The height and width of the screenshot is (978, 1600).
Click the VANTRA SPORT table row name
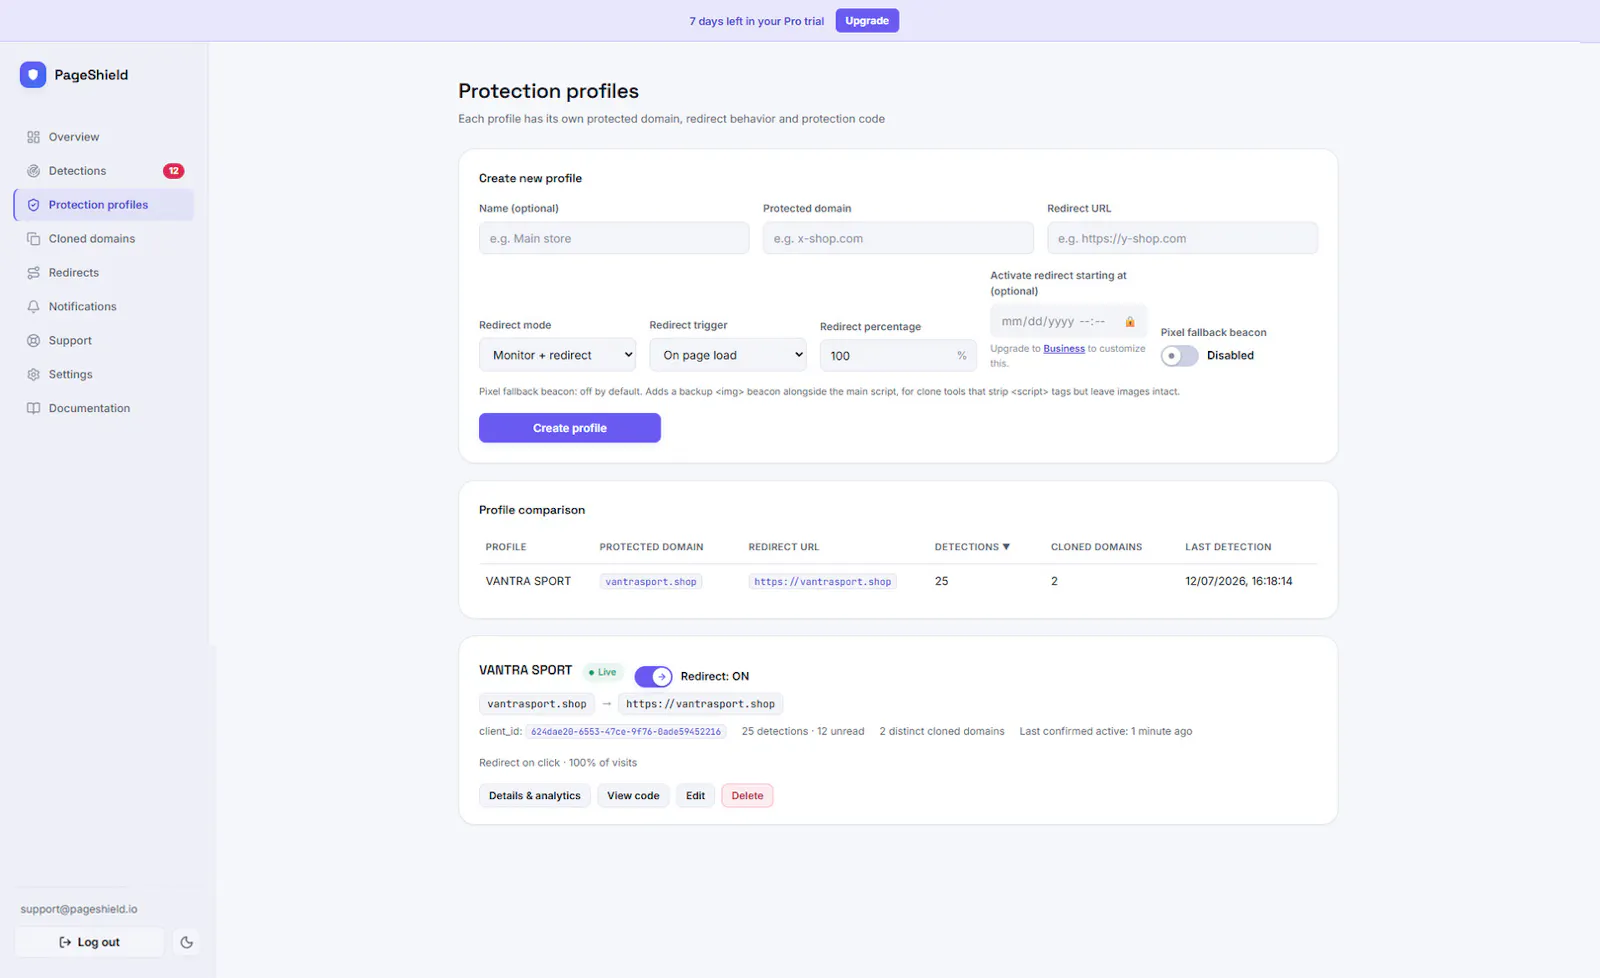coord(528,581)
